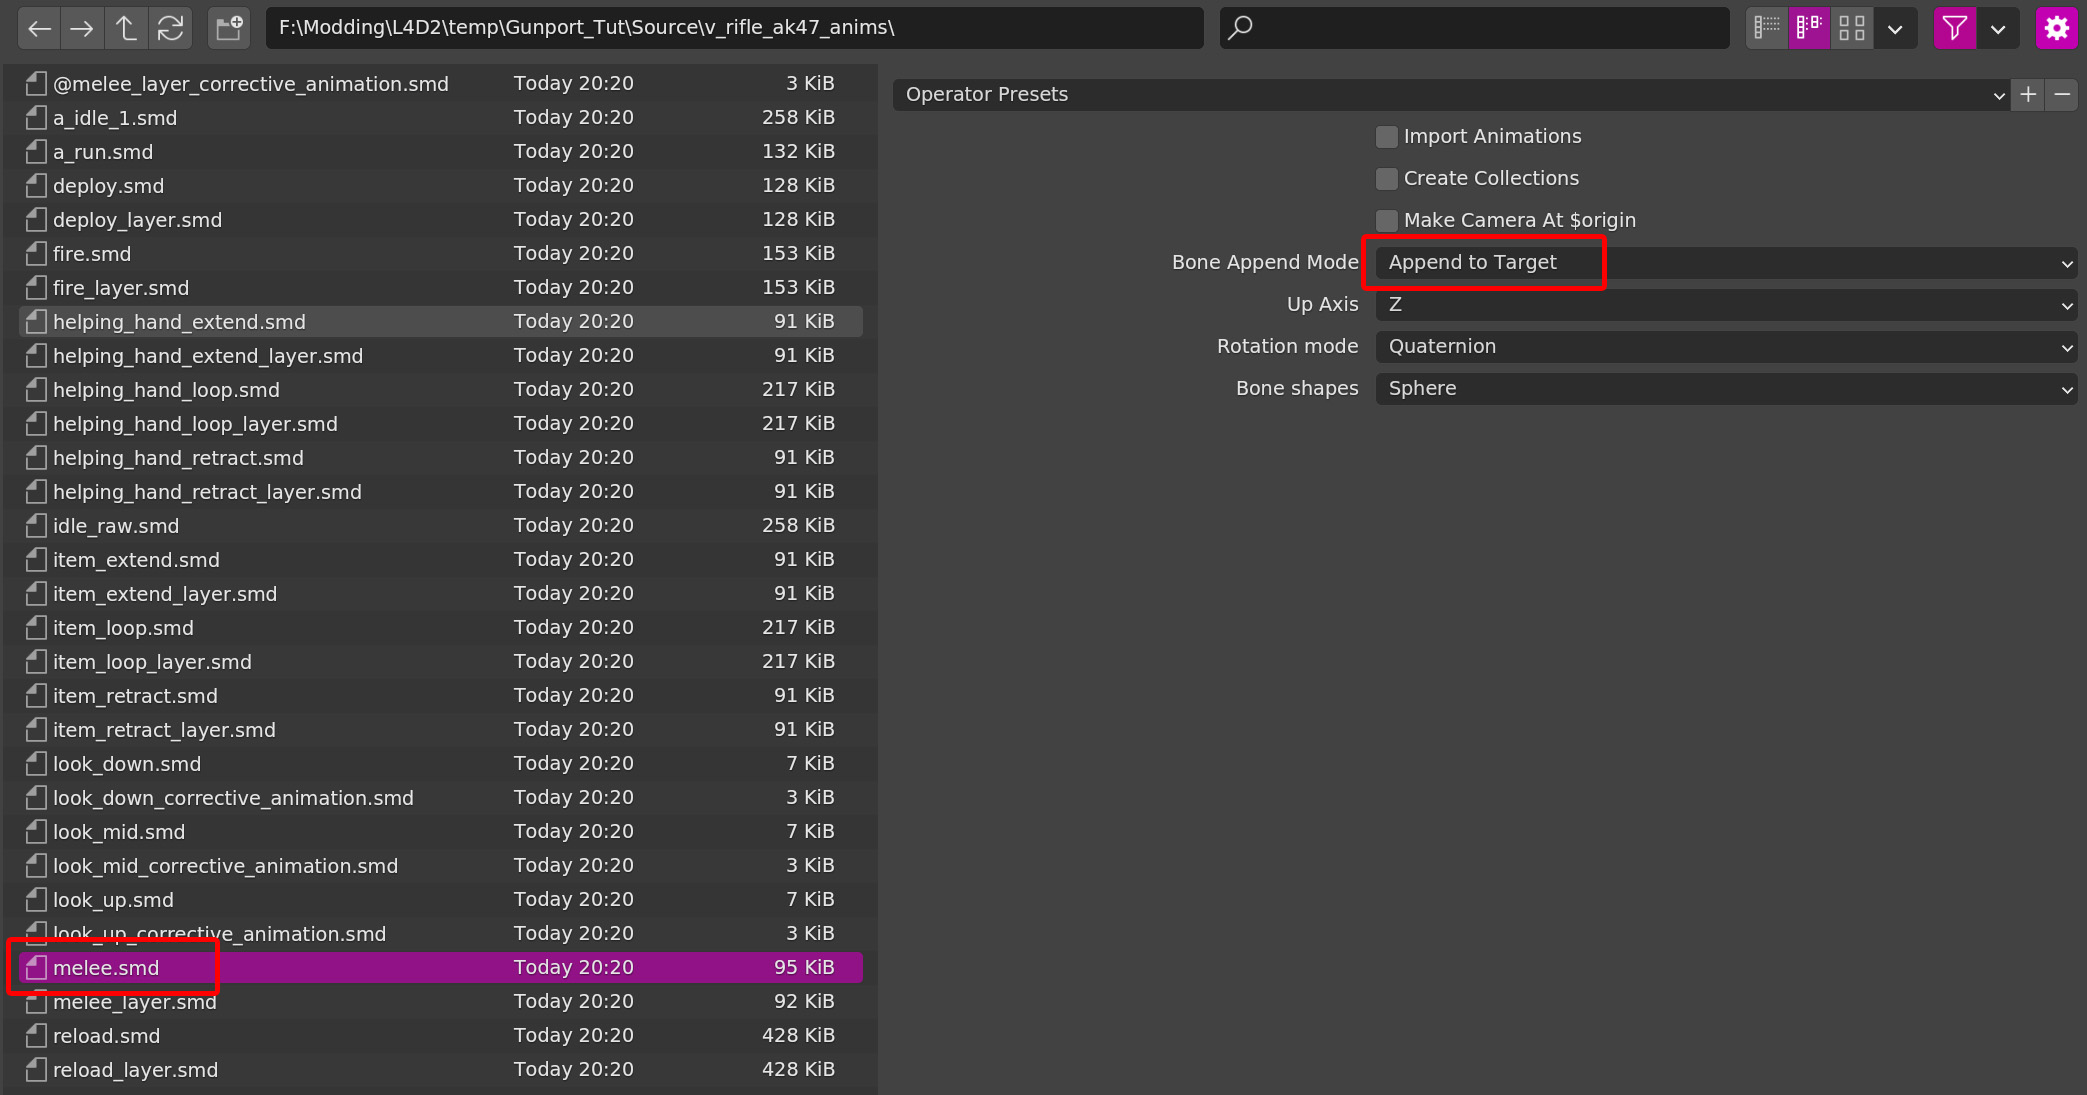This screenshot has height=1095, width=2087.
Task: Switch to vertical list display mode
Action: (1767, 28)
